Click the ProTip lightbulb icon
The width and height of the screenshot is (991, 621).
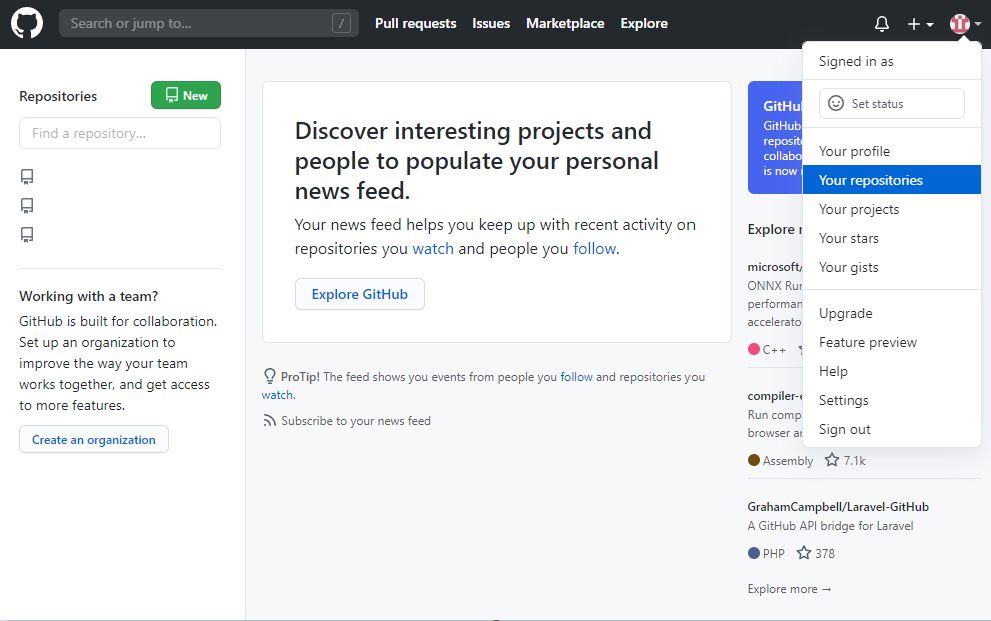tap(270, 377)
